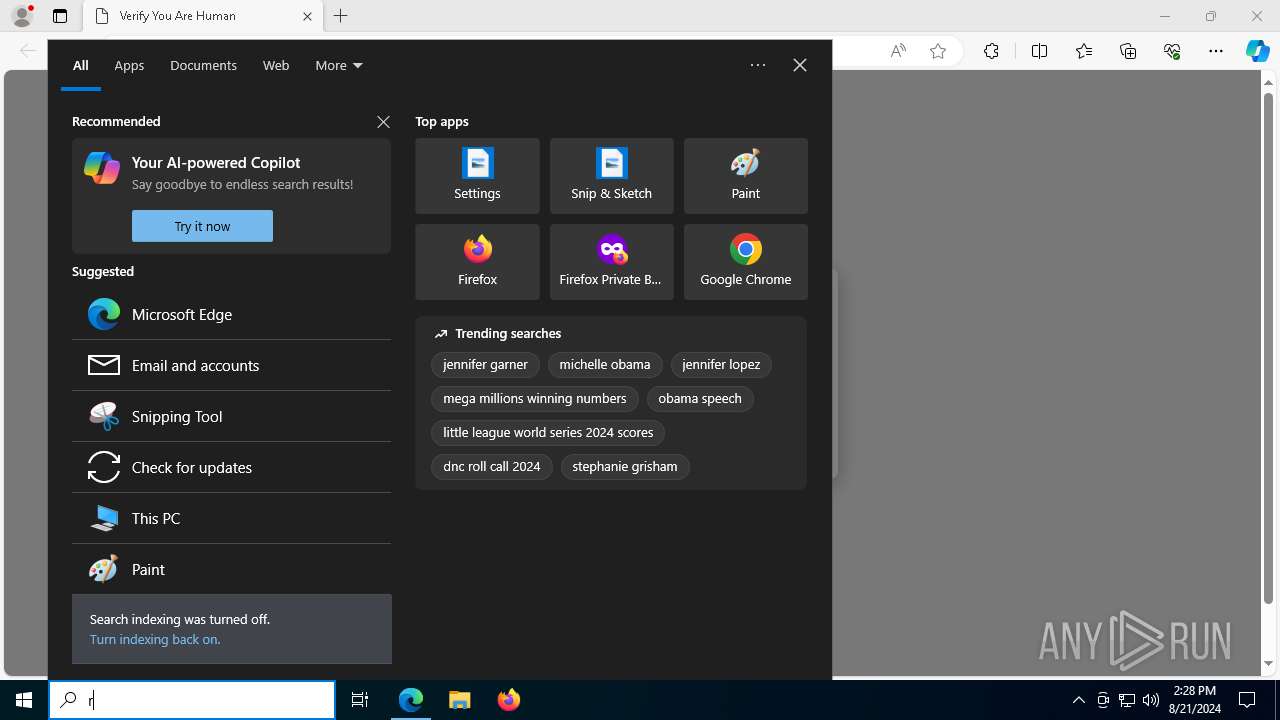Select the All search filter tab
The width and height of the screenshot is (1280, 720).
click(81, 65)
